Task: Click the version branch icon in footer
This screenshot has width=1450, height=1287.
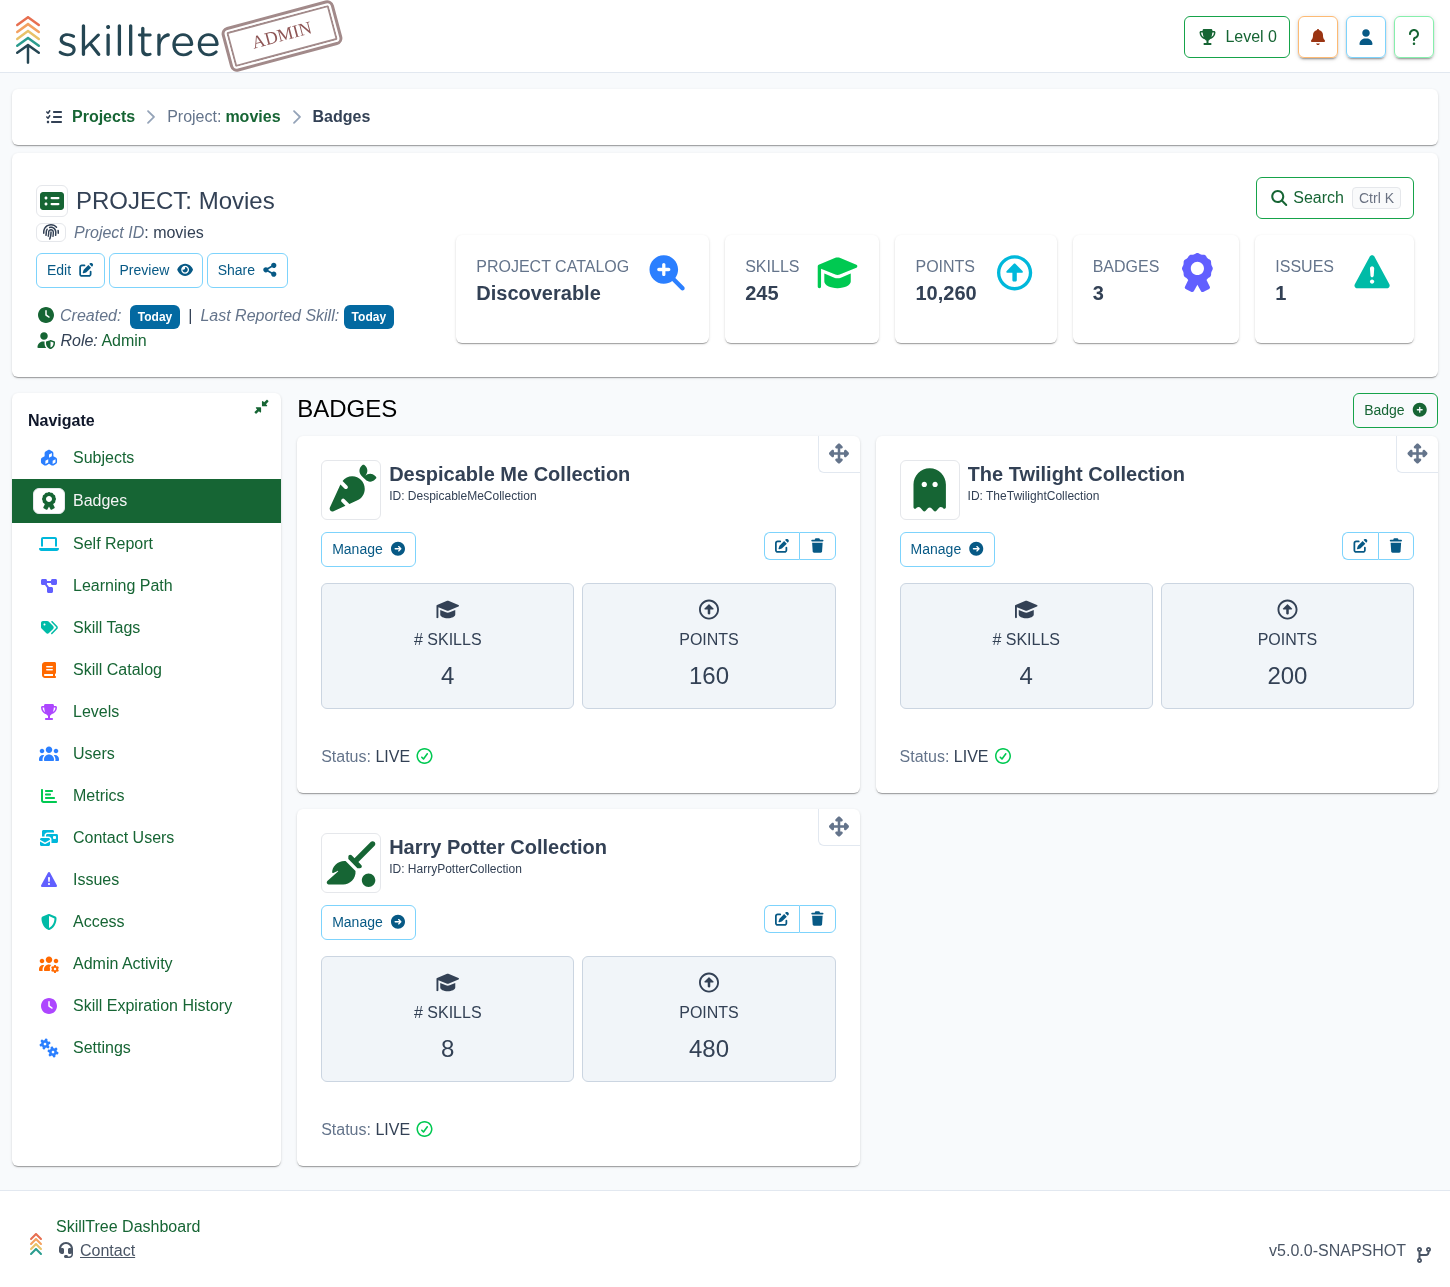Action: tap(1424, 1254)
